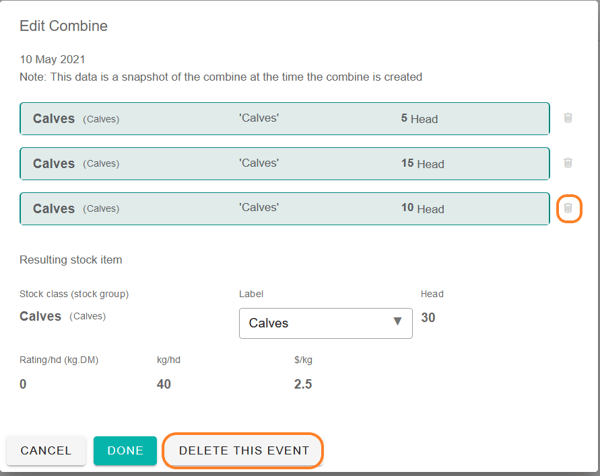Click the kg/hd value 40

point(164,384)
